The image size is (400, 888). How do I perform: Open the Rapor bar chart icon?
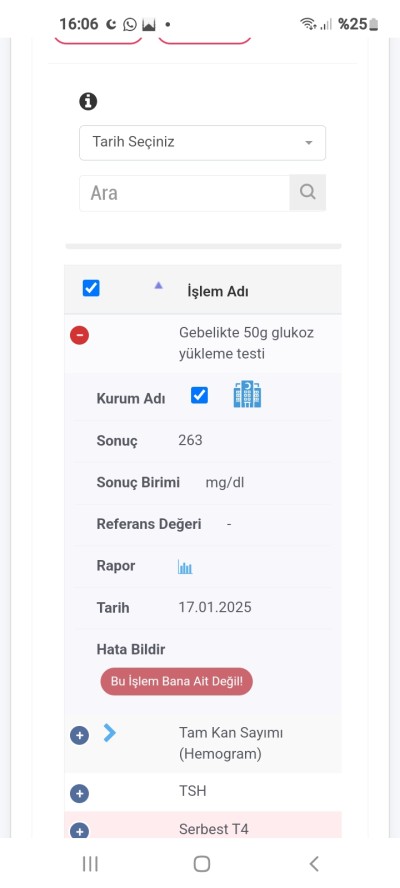point(185,567)
